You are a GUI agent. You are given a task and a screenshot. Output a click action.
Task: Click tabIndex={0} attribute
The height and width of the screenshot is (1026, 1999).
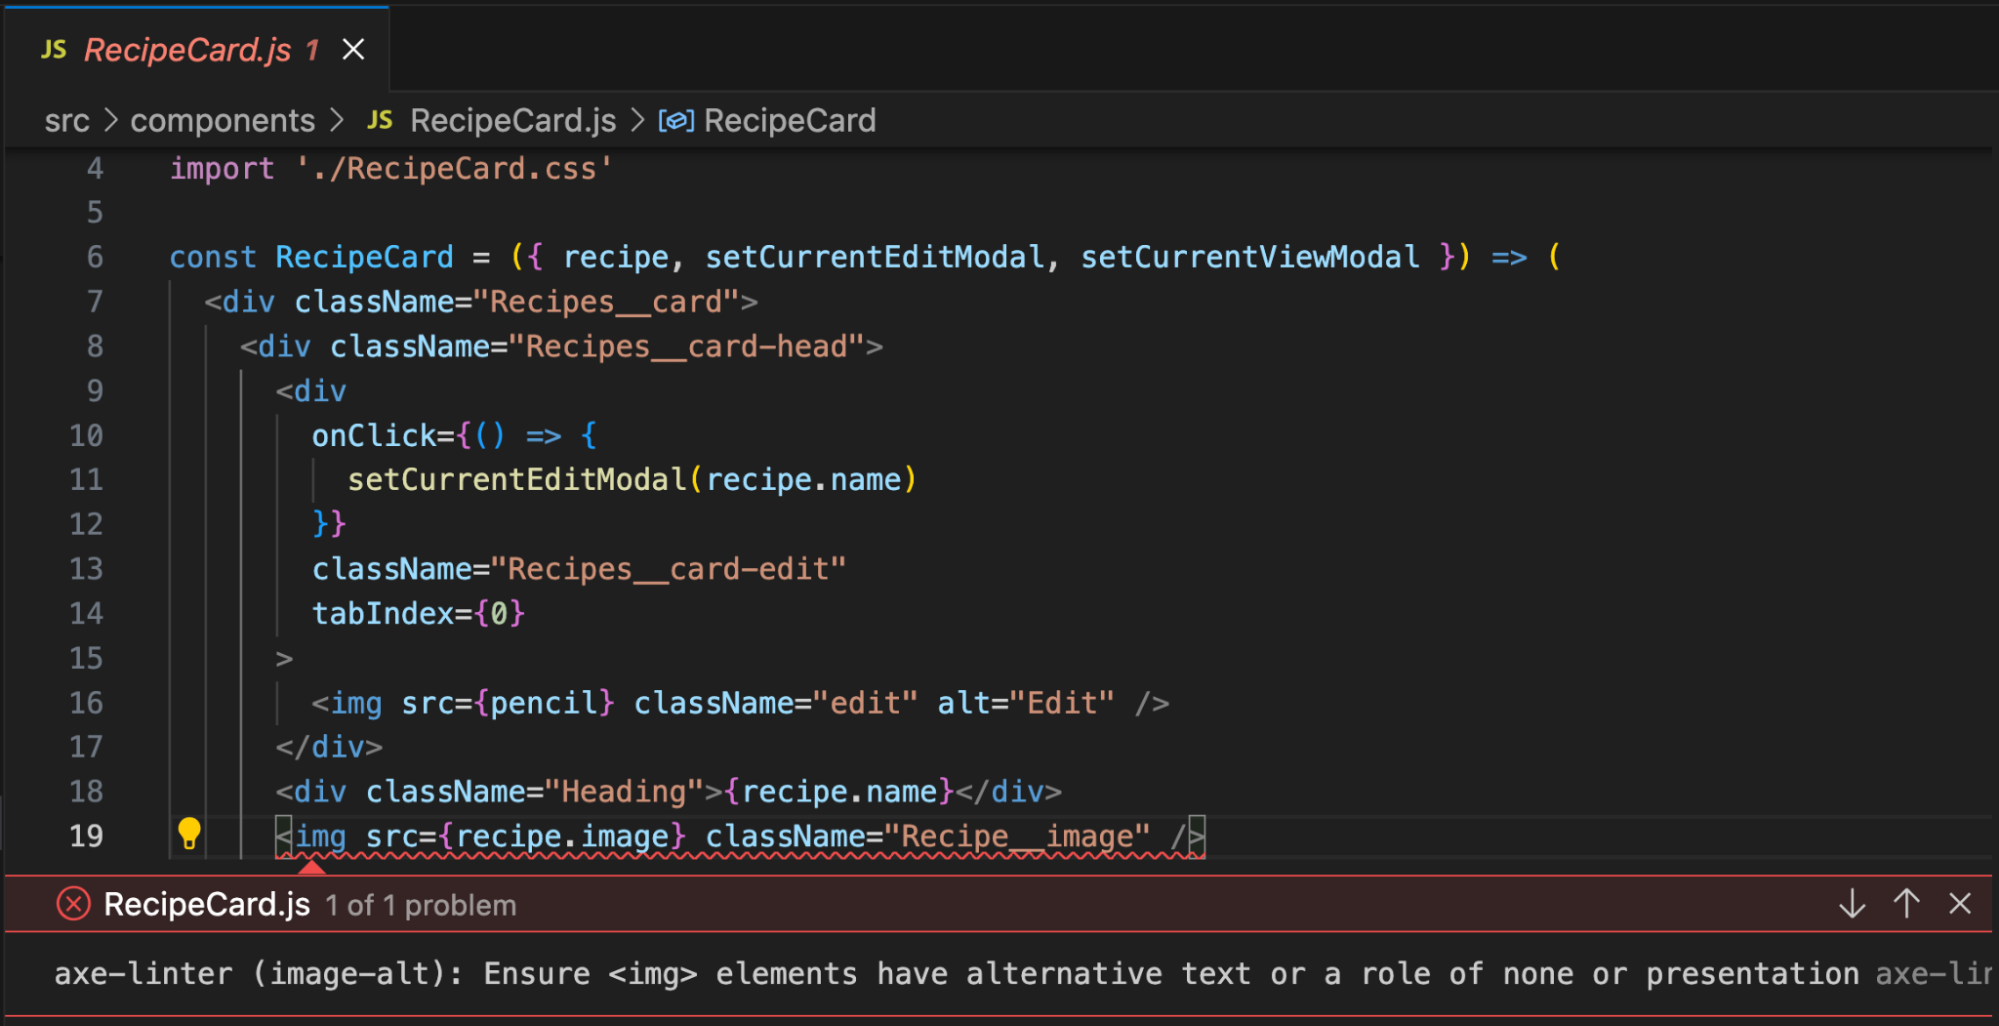coord(418,613)
